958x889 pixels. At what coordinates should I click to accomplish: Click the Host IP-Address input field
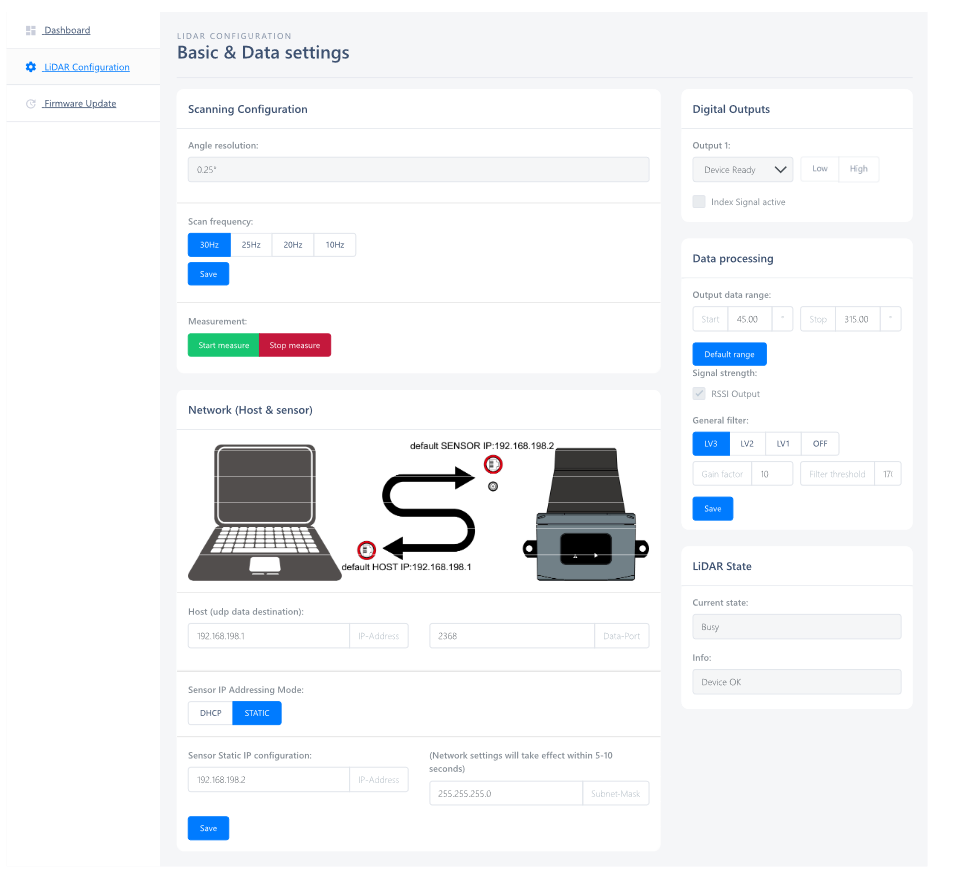[268, 636]
